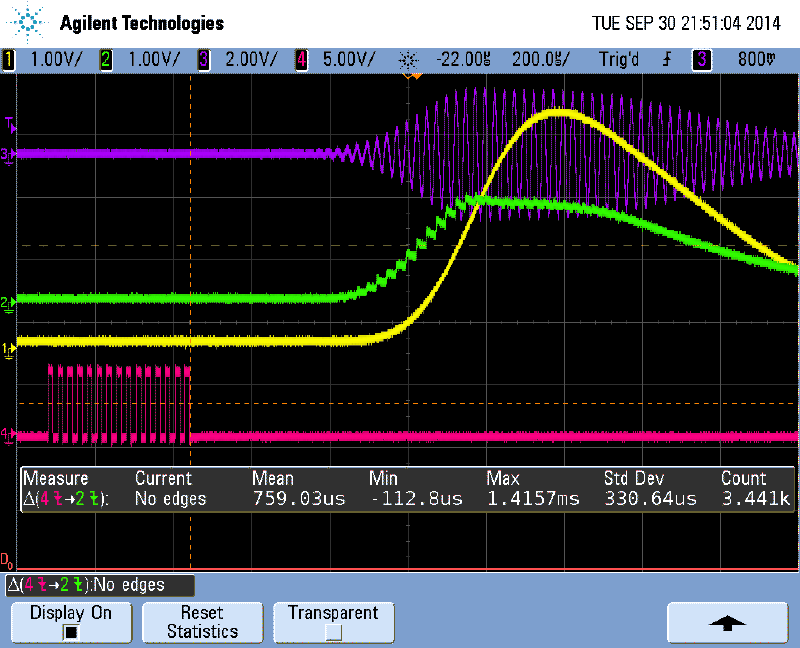Click the Trig'd status indicator

pyautogui.click(x=618, y=60)
